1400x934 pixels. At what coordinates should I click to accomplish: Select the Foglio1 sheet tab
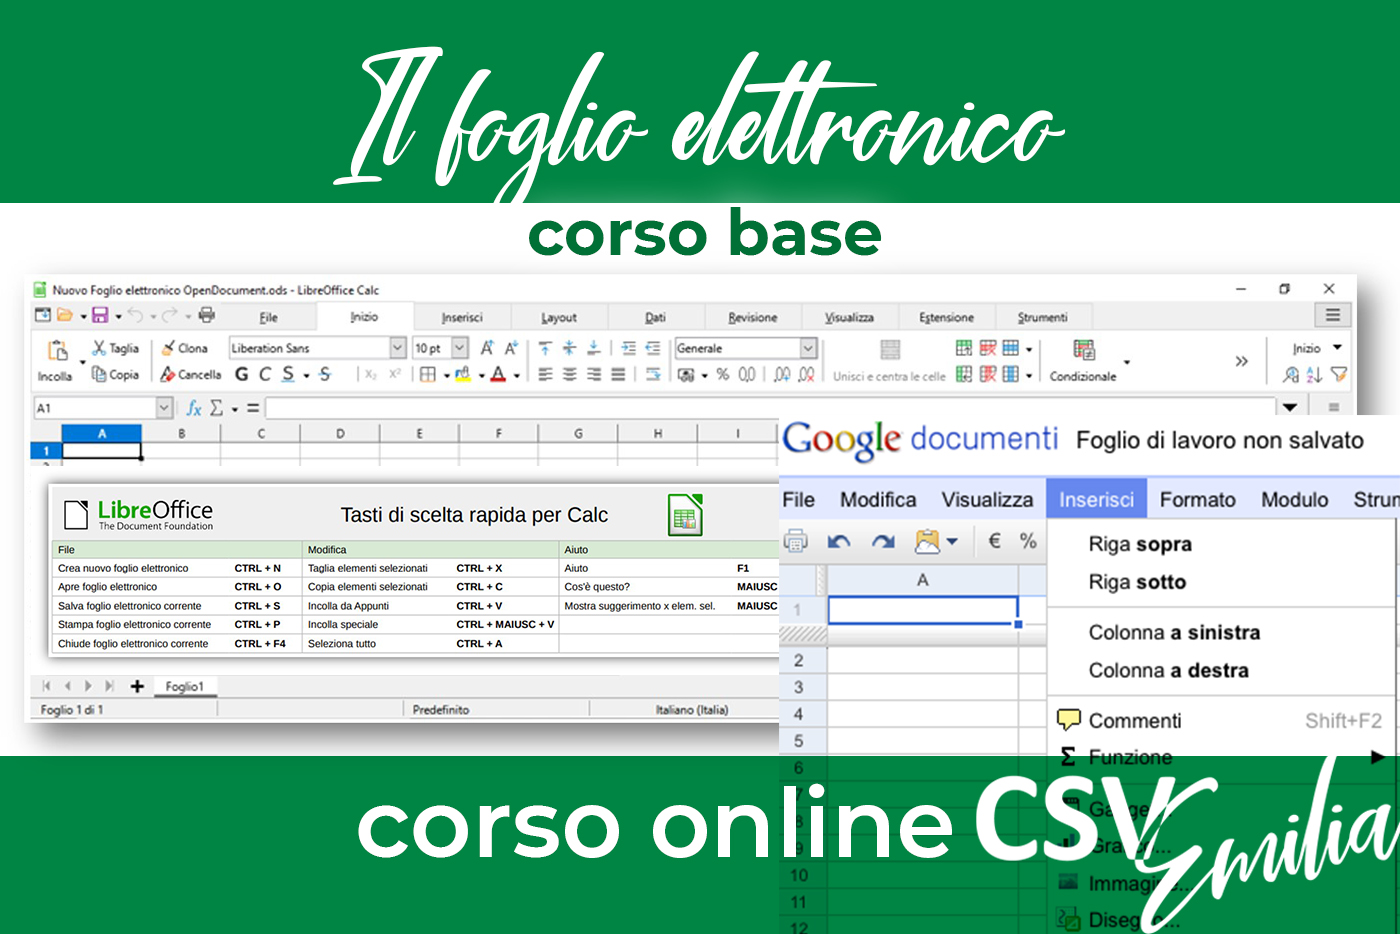(185, 686)
